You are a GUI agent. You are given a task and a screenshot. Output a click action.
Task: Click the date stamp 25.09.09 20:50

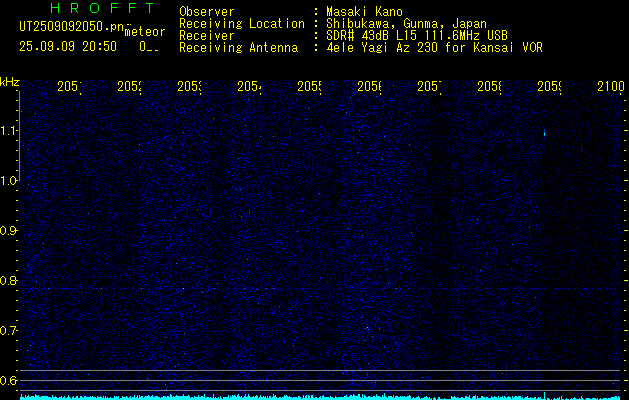68,46
